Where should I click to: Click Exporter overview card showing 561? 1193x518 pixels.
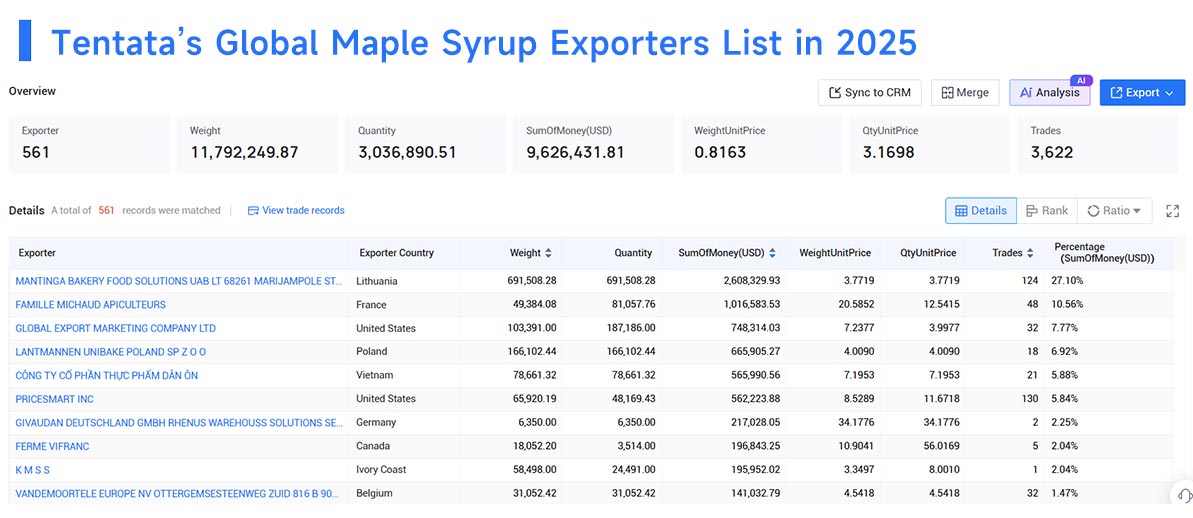89,144
